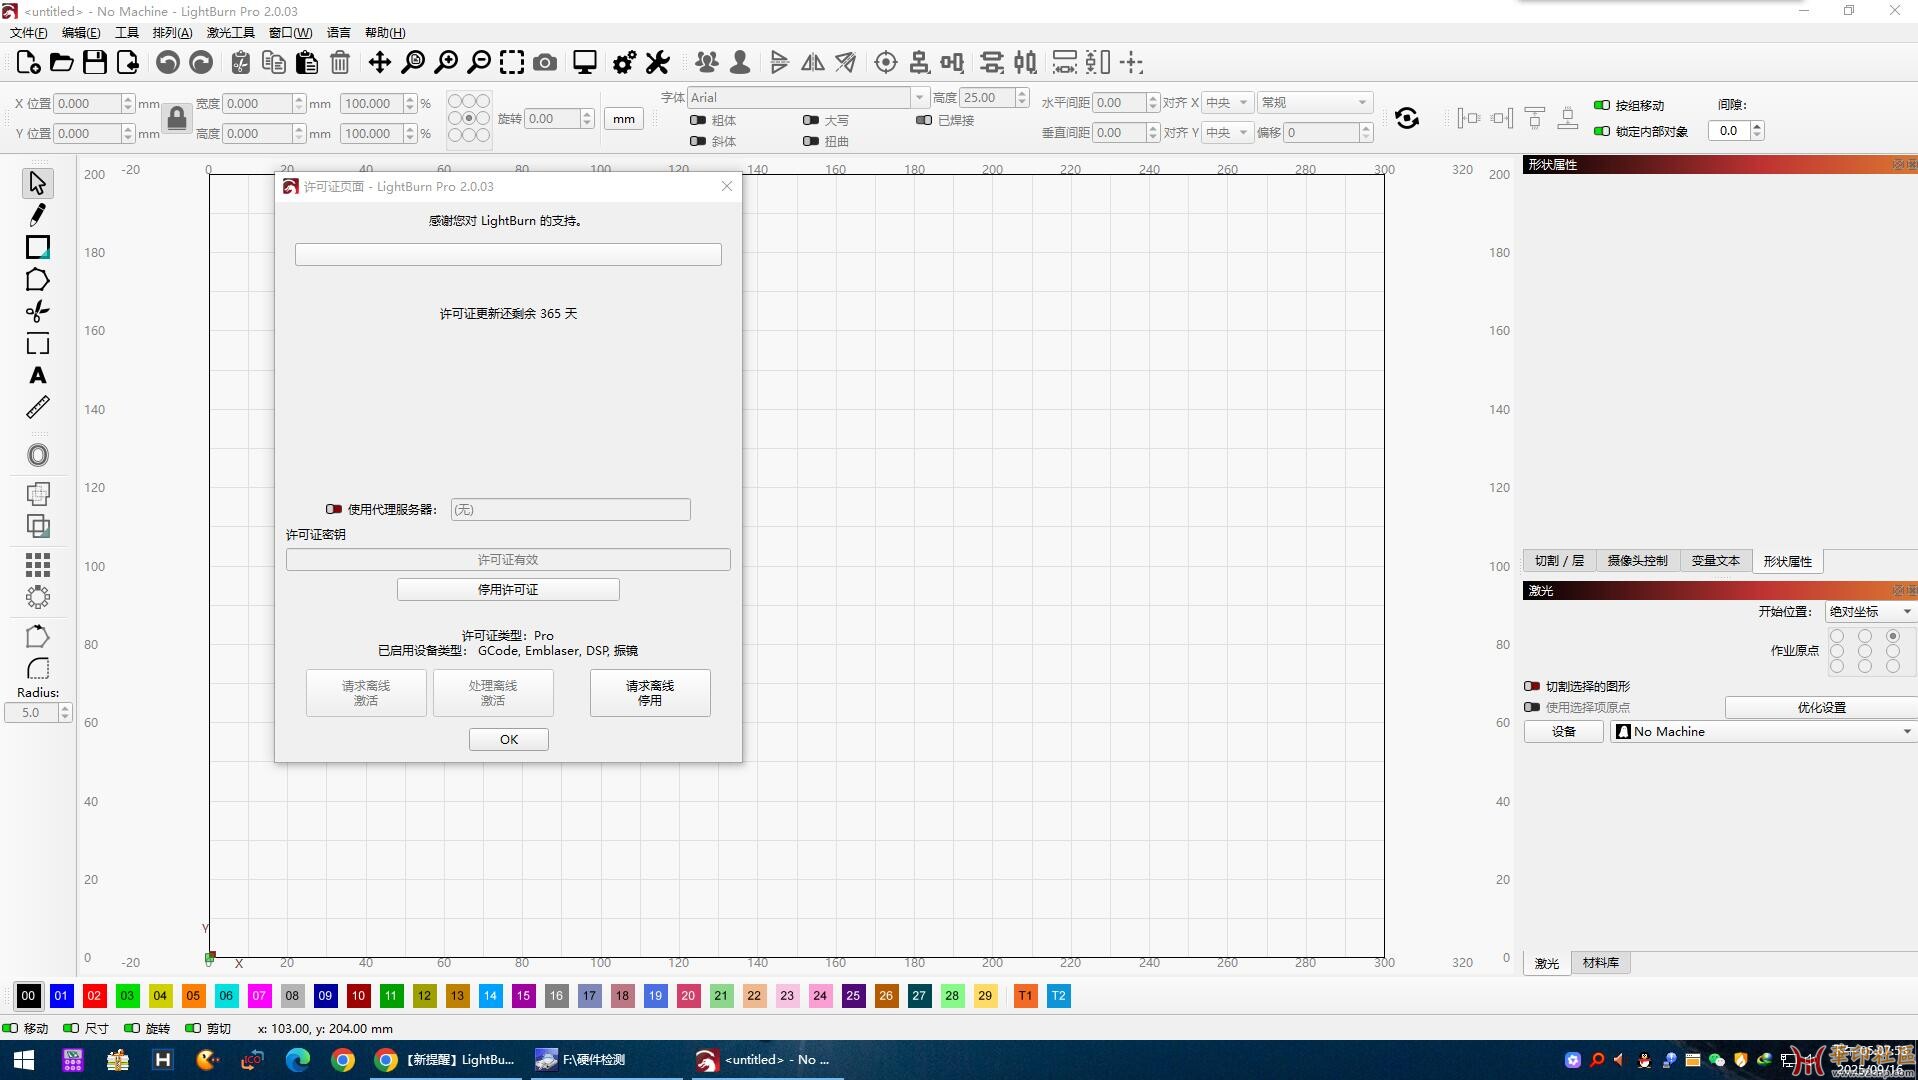Open the 帮助(H) menu
Screen dimensions: 1918x1080
(x=385, y=33)
